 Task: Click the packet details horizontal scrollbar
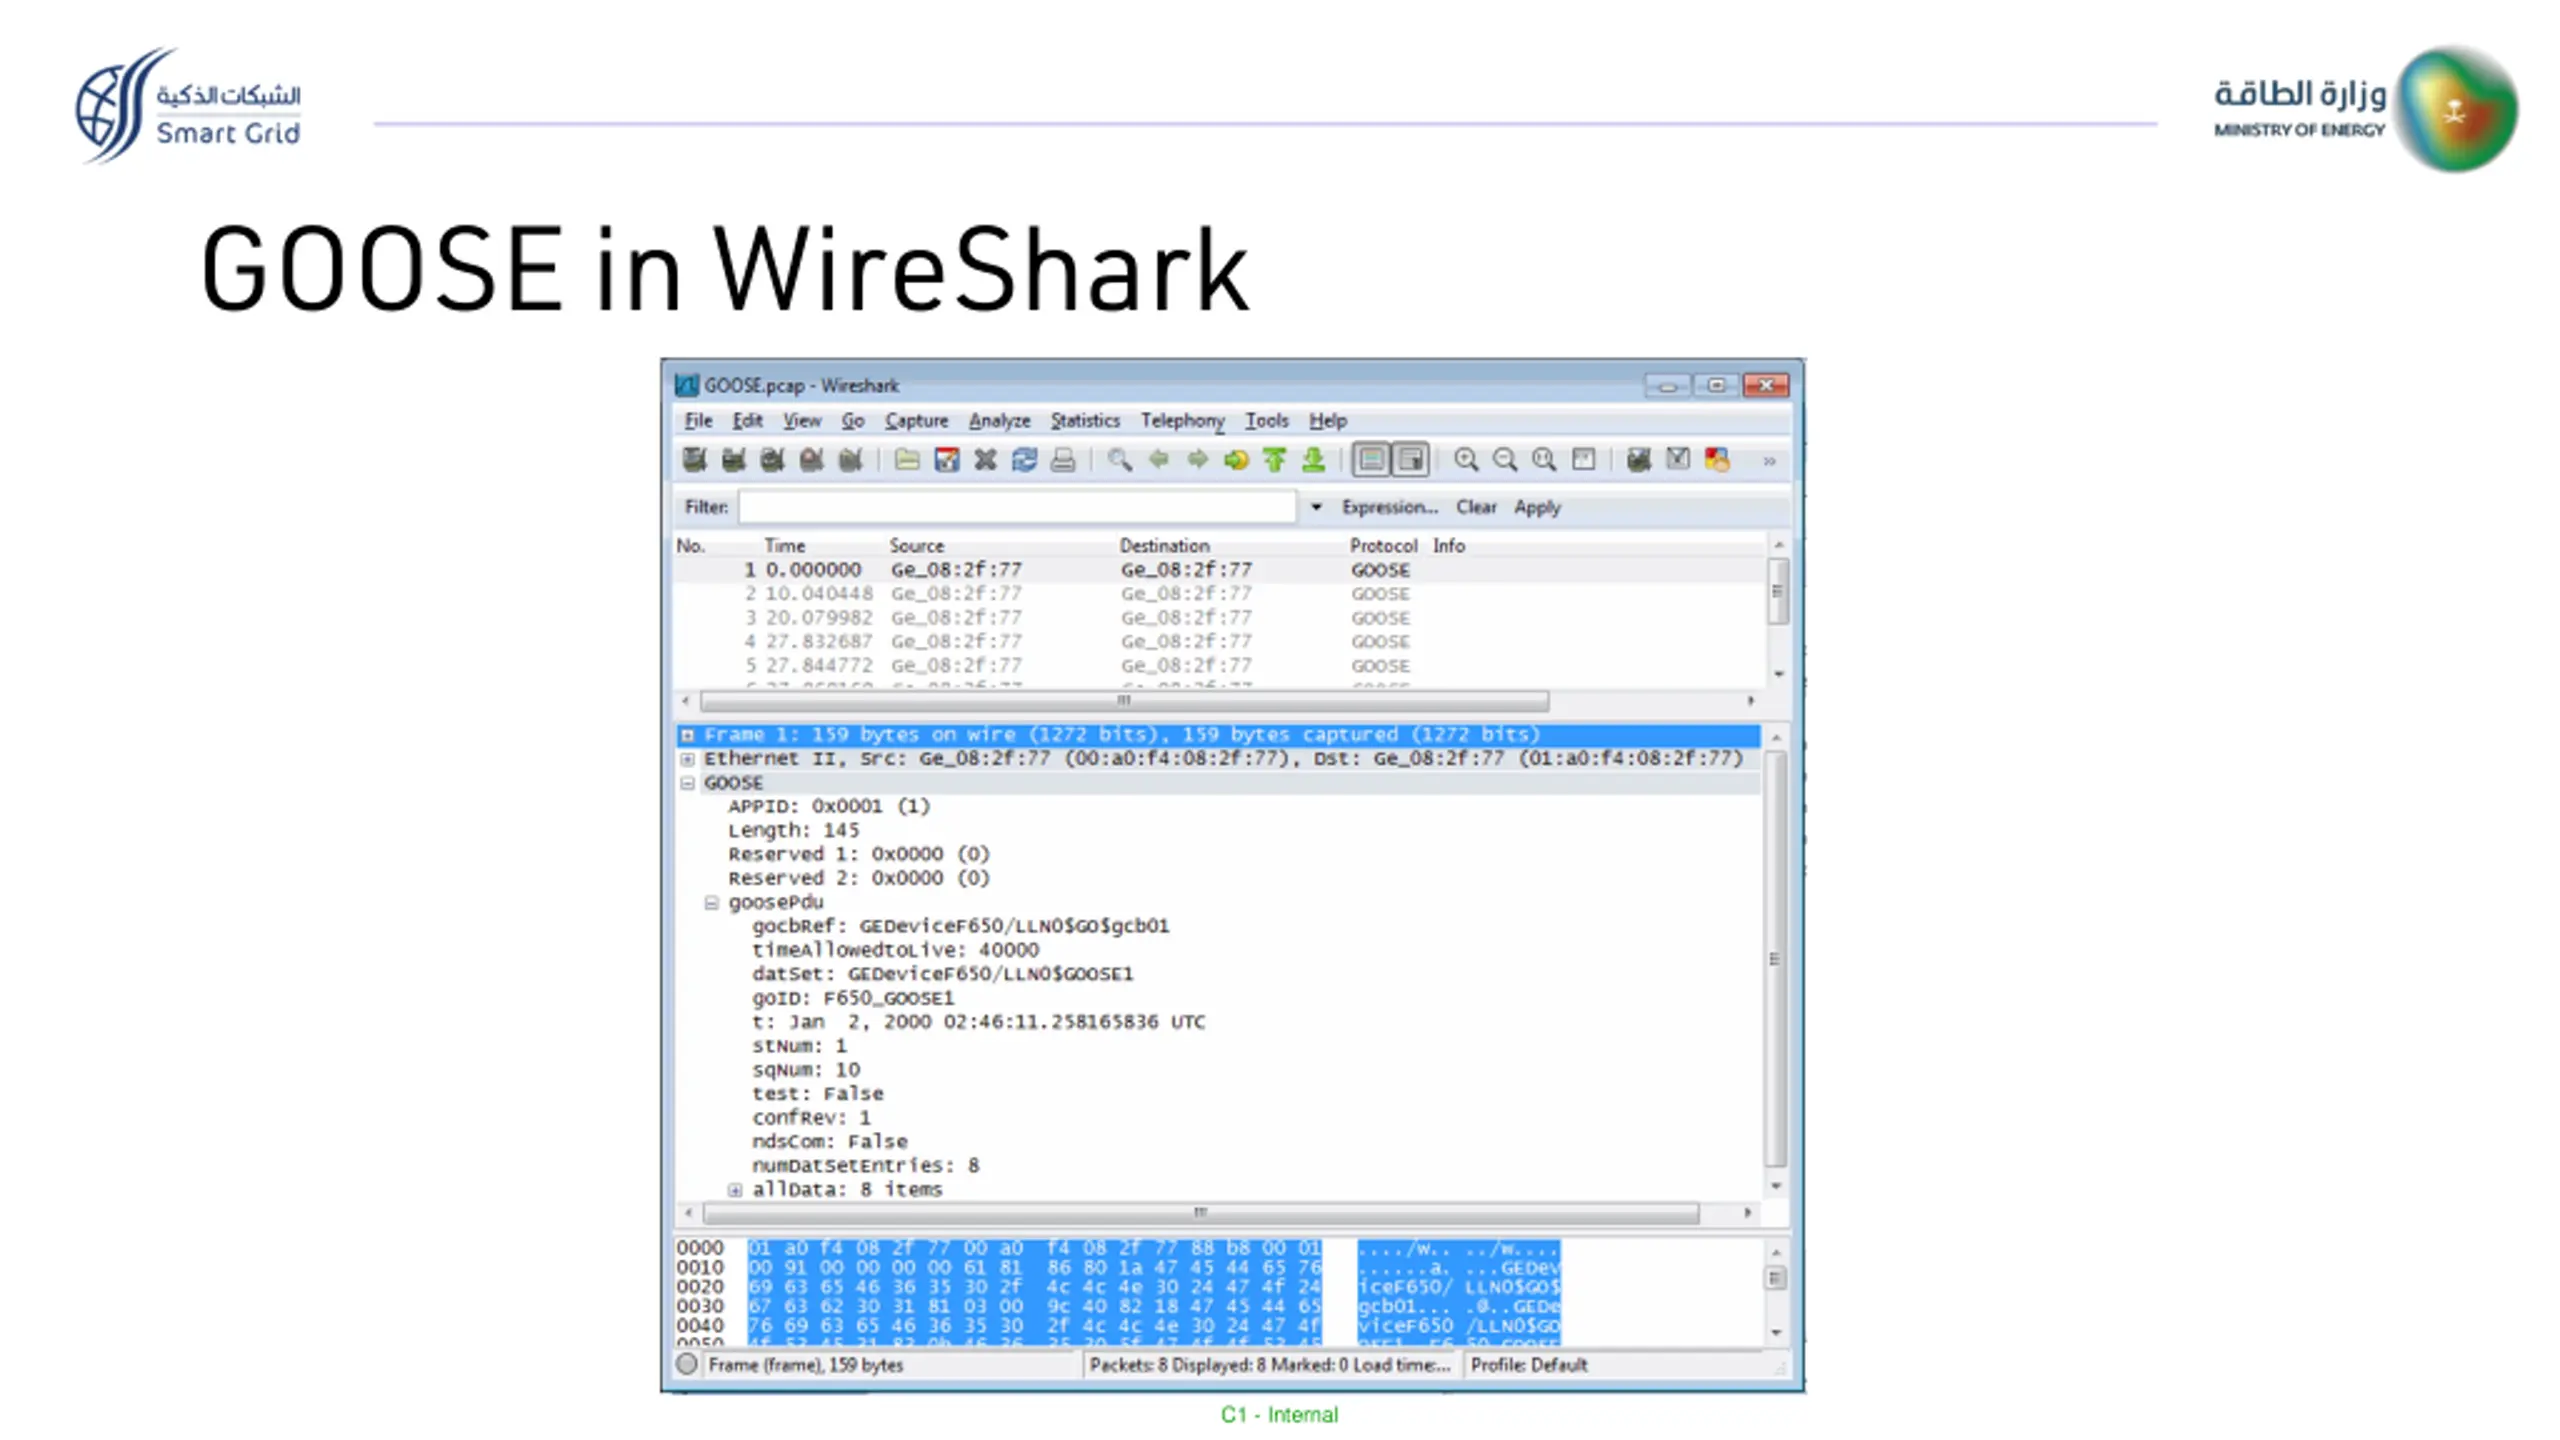point(1200,1213)
